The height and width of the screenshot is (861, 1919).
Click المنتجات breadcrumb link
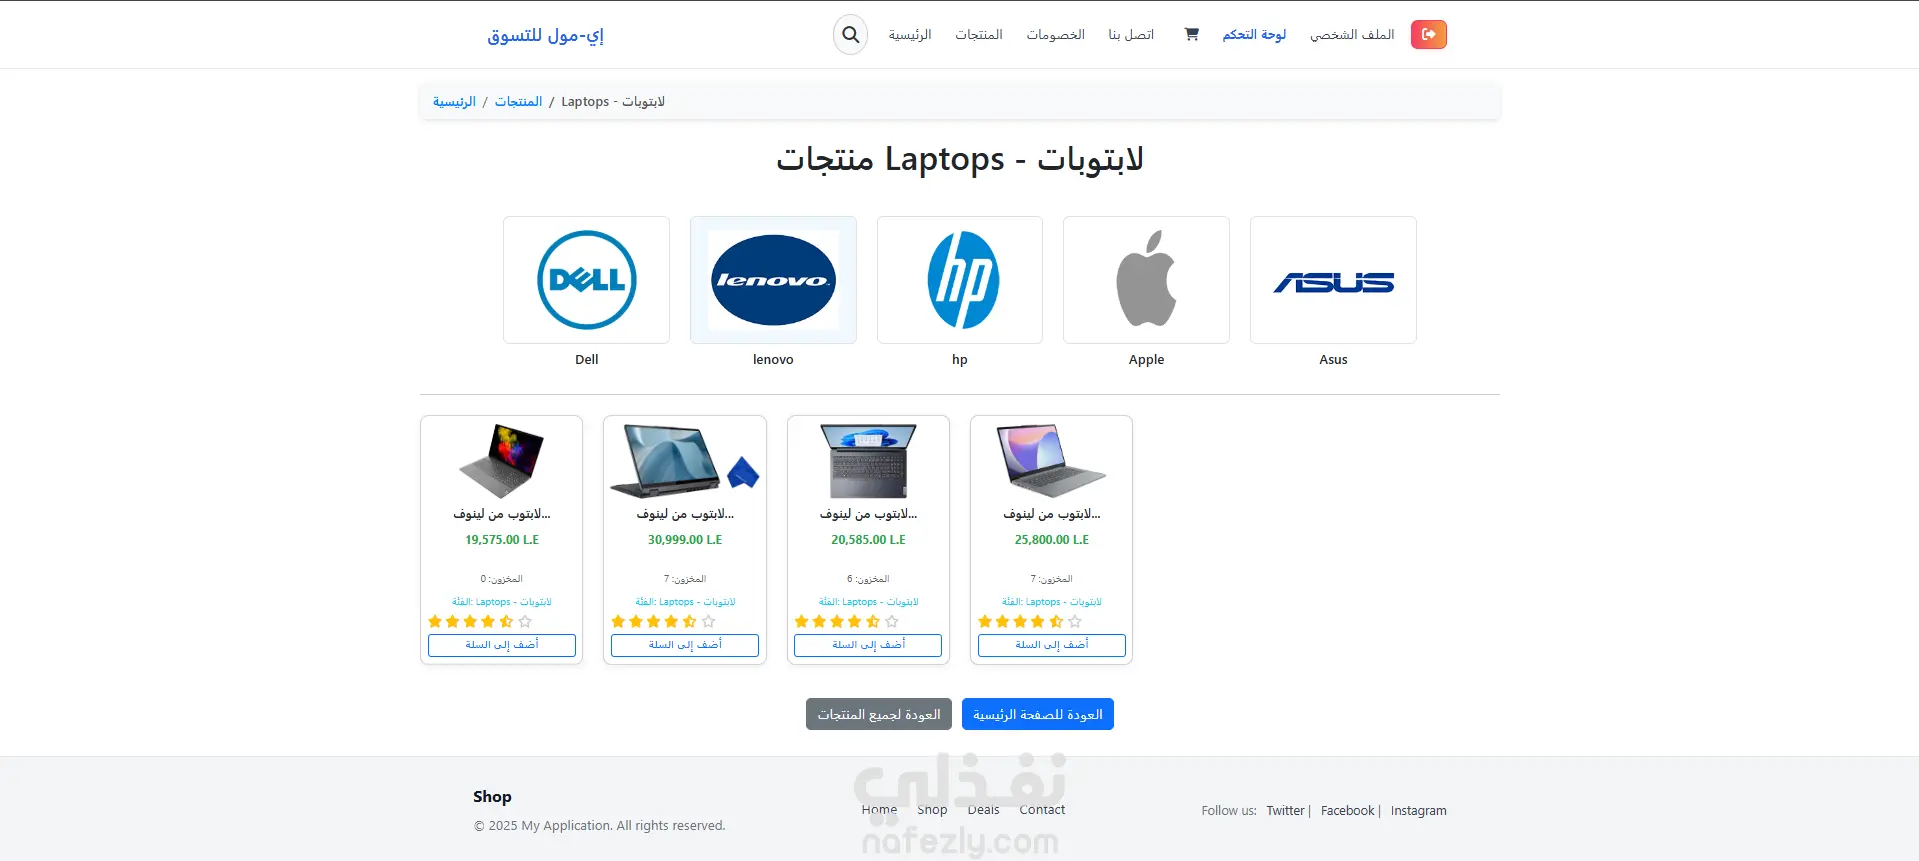click(518, 102)
